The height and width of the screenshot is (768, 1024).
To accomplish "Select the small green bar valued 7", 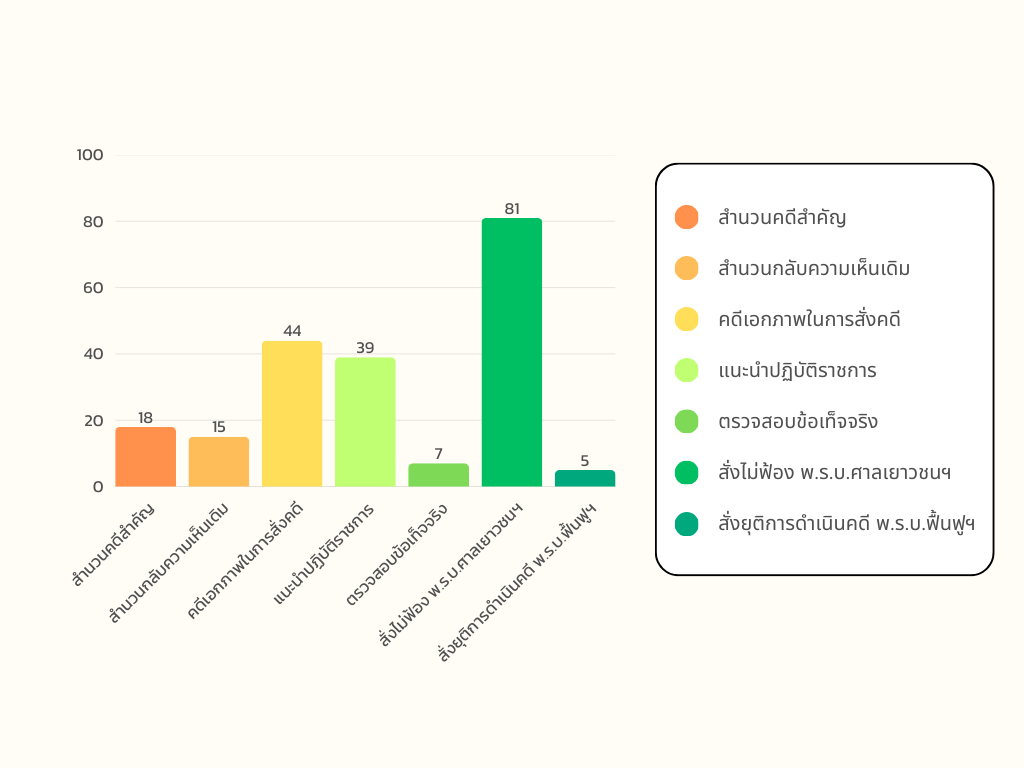I will pos(438,475).
